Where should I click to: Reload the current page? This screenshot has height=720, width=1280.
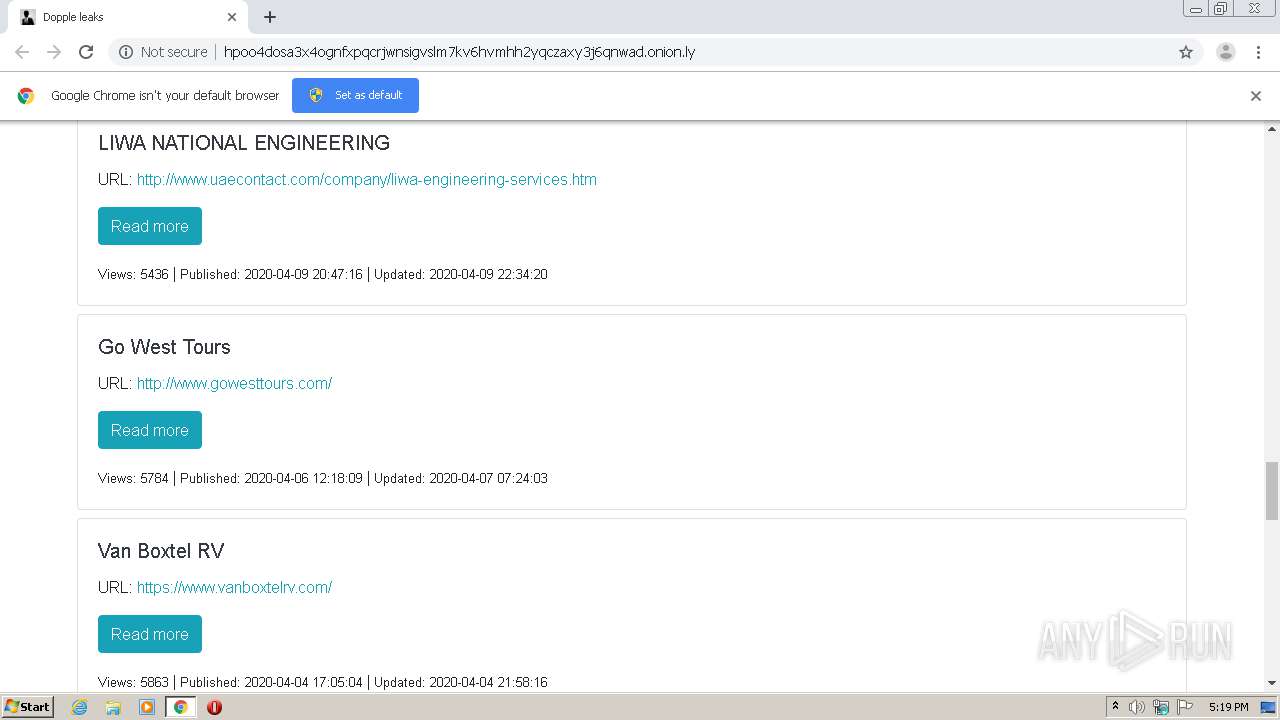86,52
